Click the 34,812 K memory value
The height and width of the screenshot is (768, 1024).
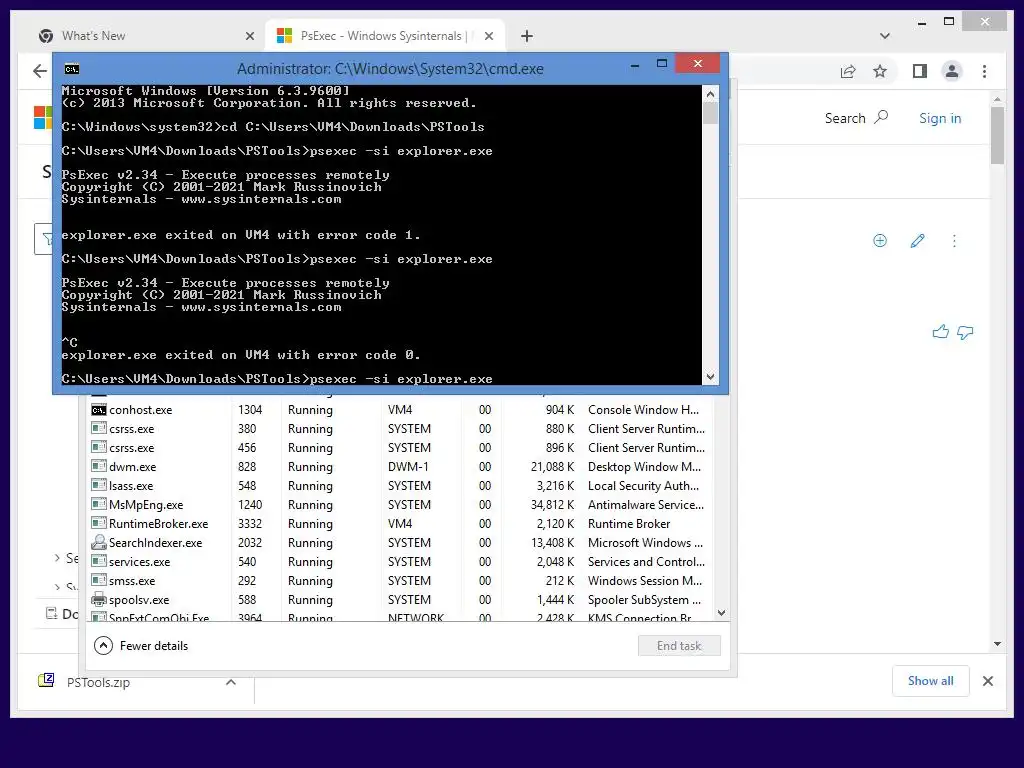click(552, 504)
